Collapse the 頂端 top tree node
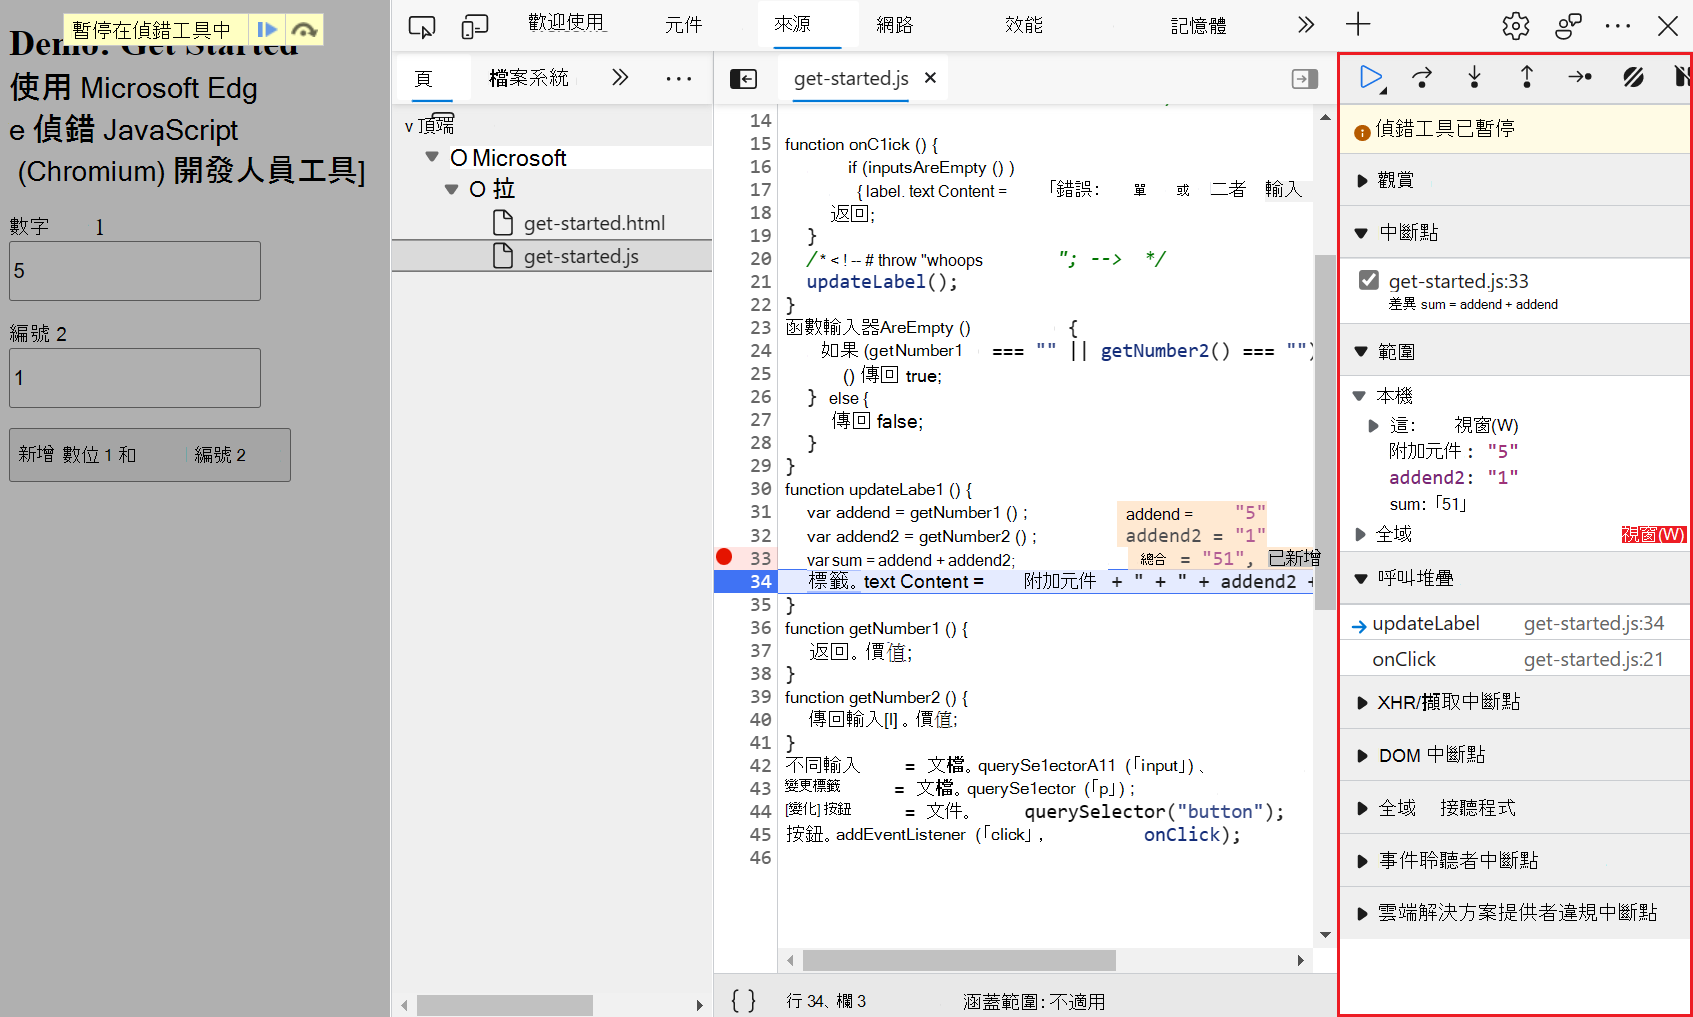 click(409, 126)
